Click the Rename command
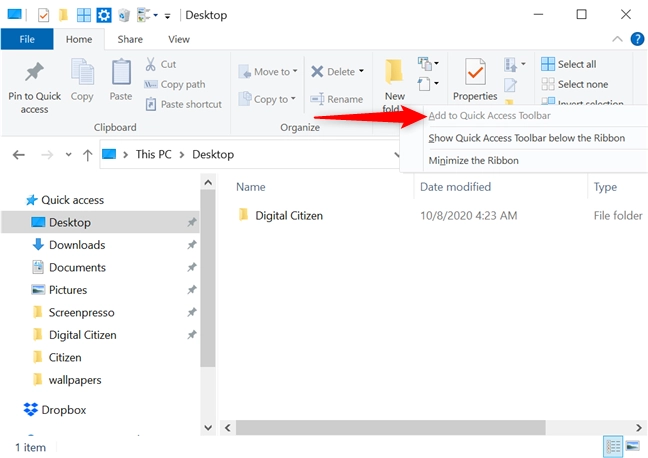648x458 pixels. click(336, 99)
